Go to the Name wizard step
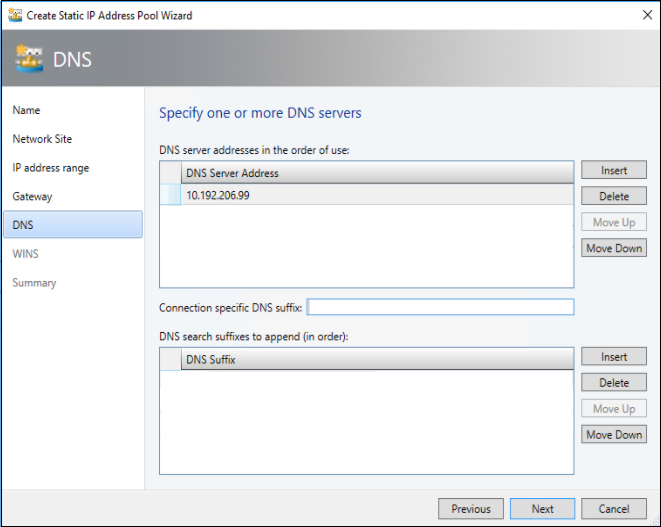 26,110
